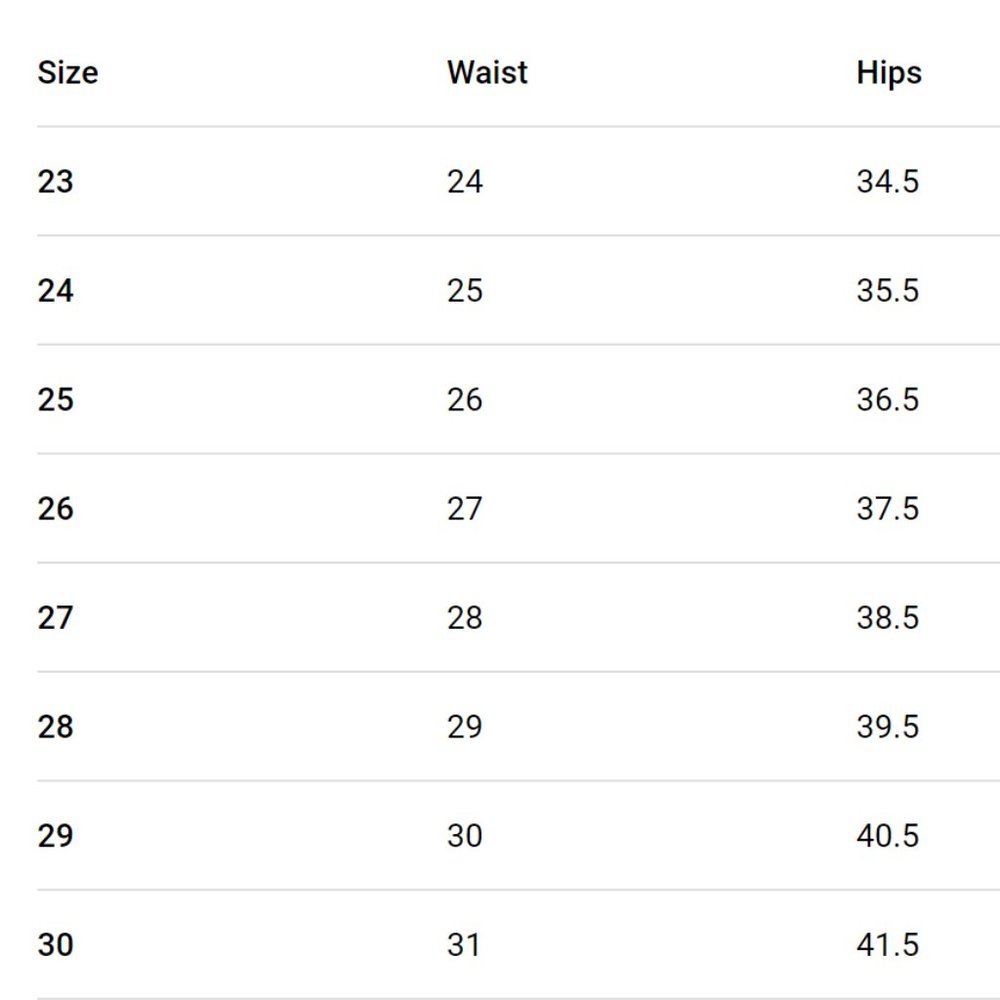The height and width of the screenshot is (1000, 1000).
Task: Click the Hips column header
Action: point(889,73)
